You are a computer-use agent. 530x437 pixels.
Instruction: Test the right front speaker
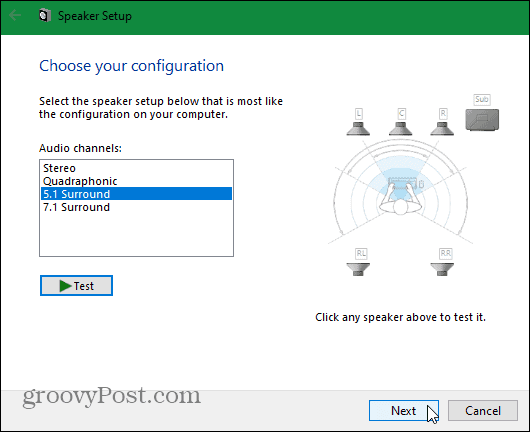pyautogui.click(x=442, y=129)
